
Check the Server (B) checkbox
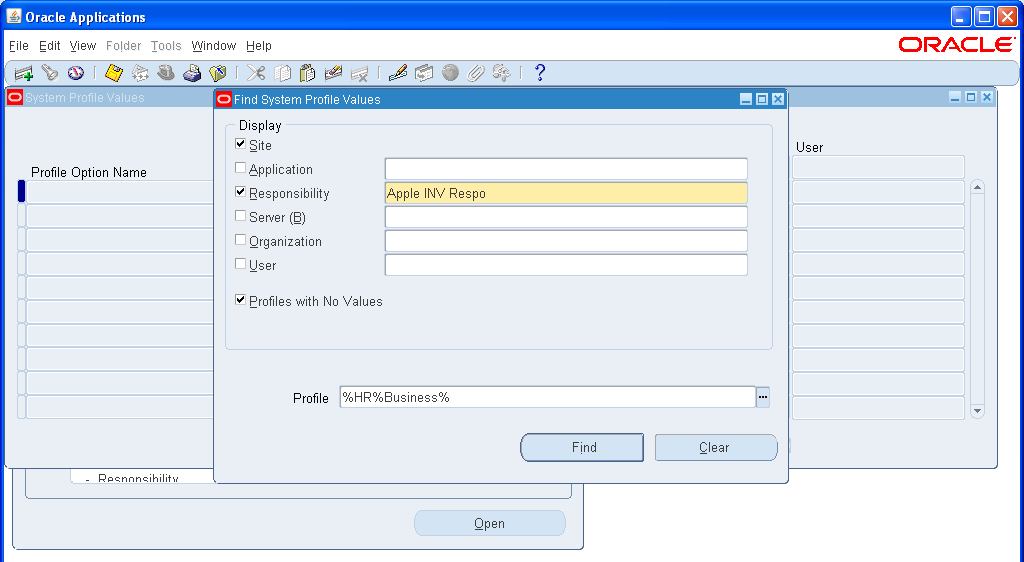click(x=240, y=215)
